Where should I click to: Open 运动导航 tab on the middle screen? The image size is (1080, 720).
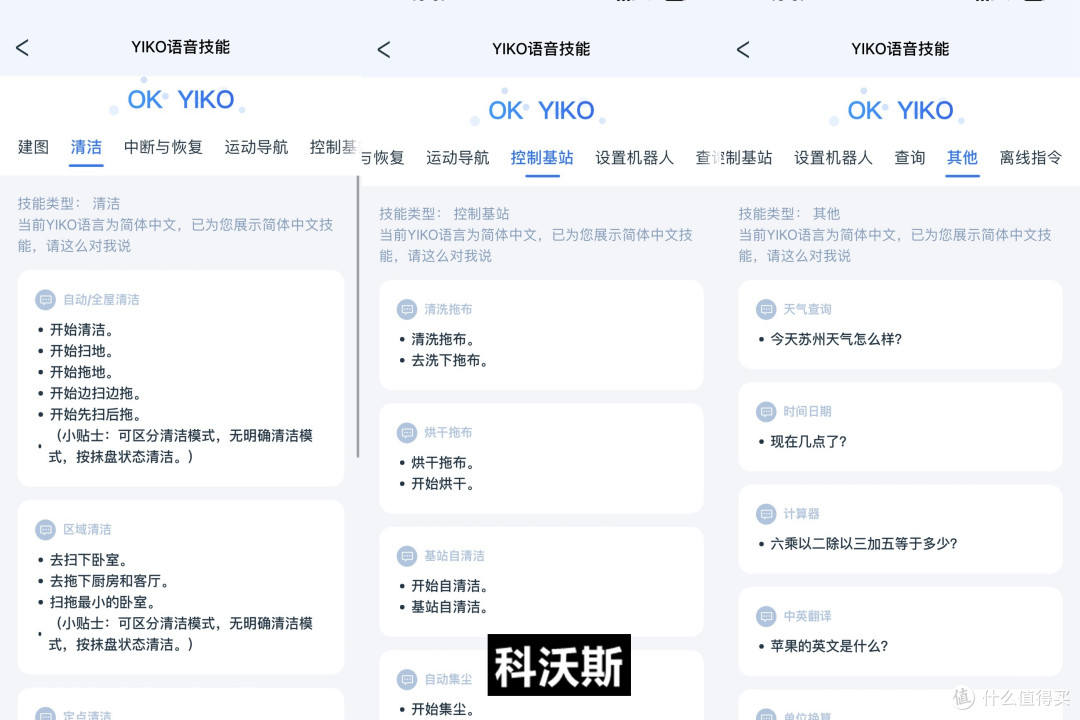(x=457, y=158)
